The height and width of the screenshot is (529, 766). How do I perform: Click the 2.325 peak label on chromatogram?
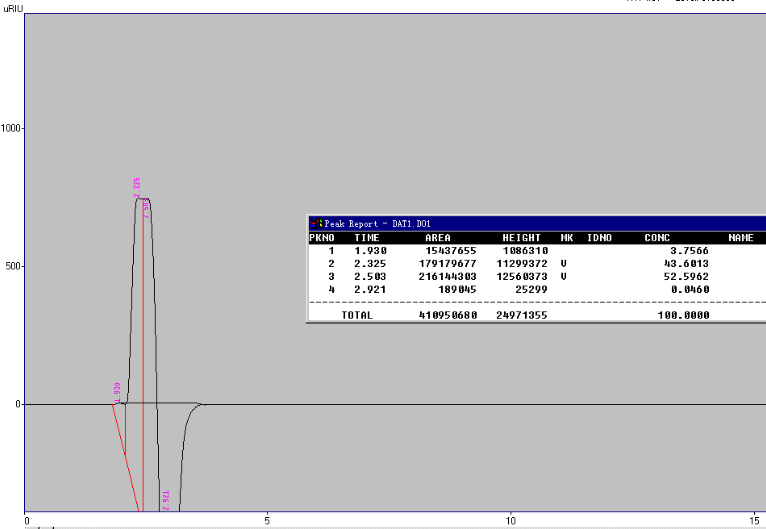137,188
